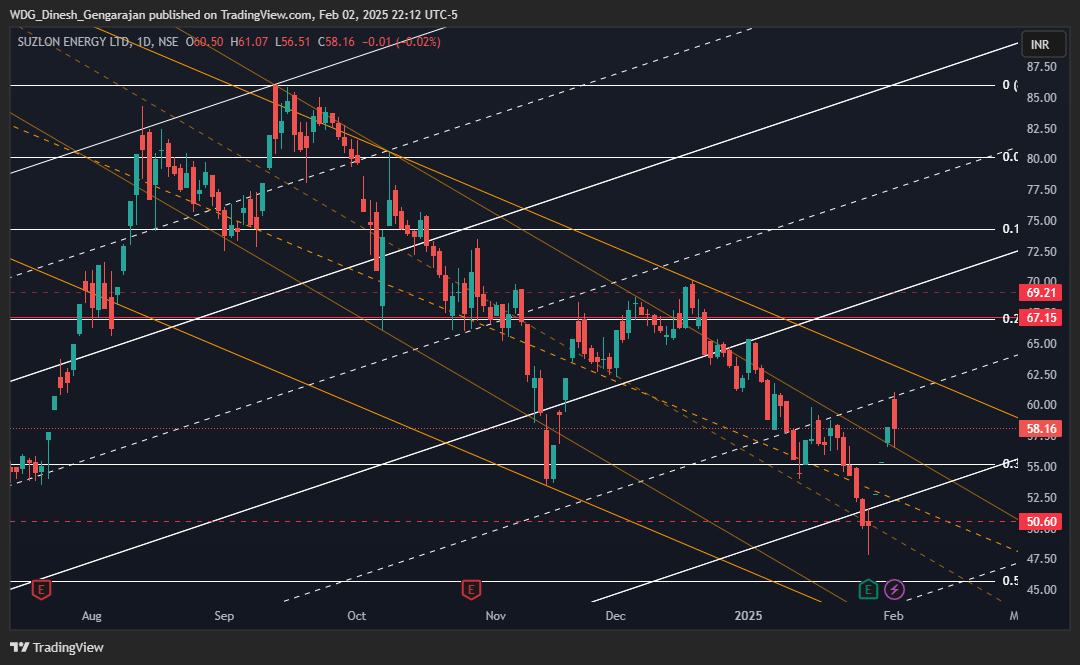Click the purple lightning event marker
1080x665 pixels.
pyautogui.click(x=894, y=590)
